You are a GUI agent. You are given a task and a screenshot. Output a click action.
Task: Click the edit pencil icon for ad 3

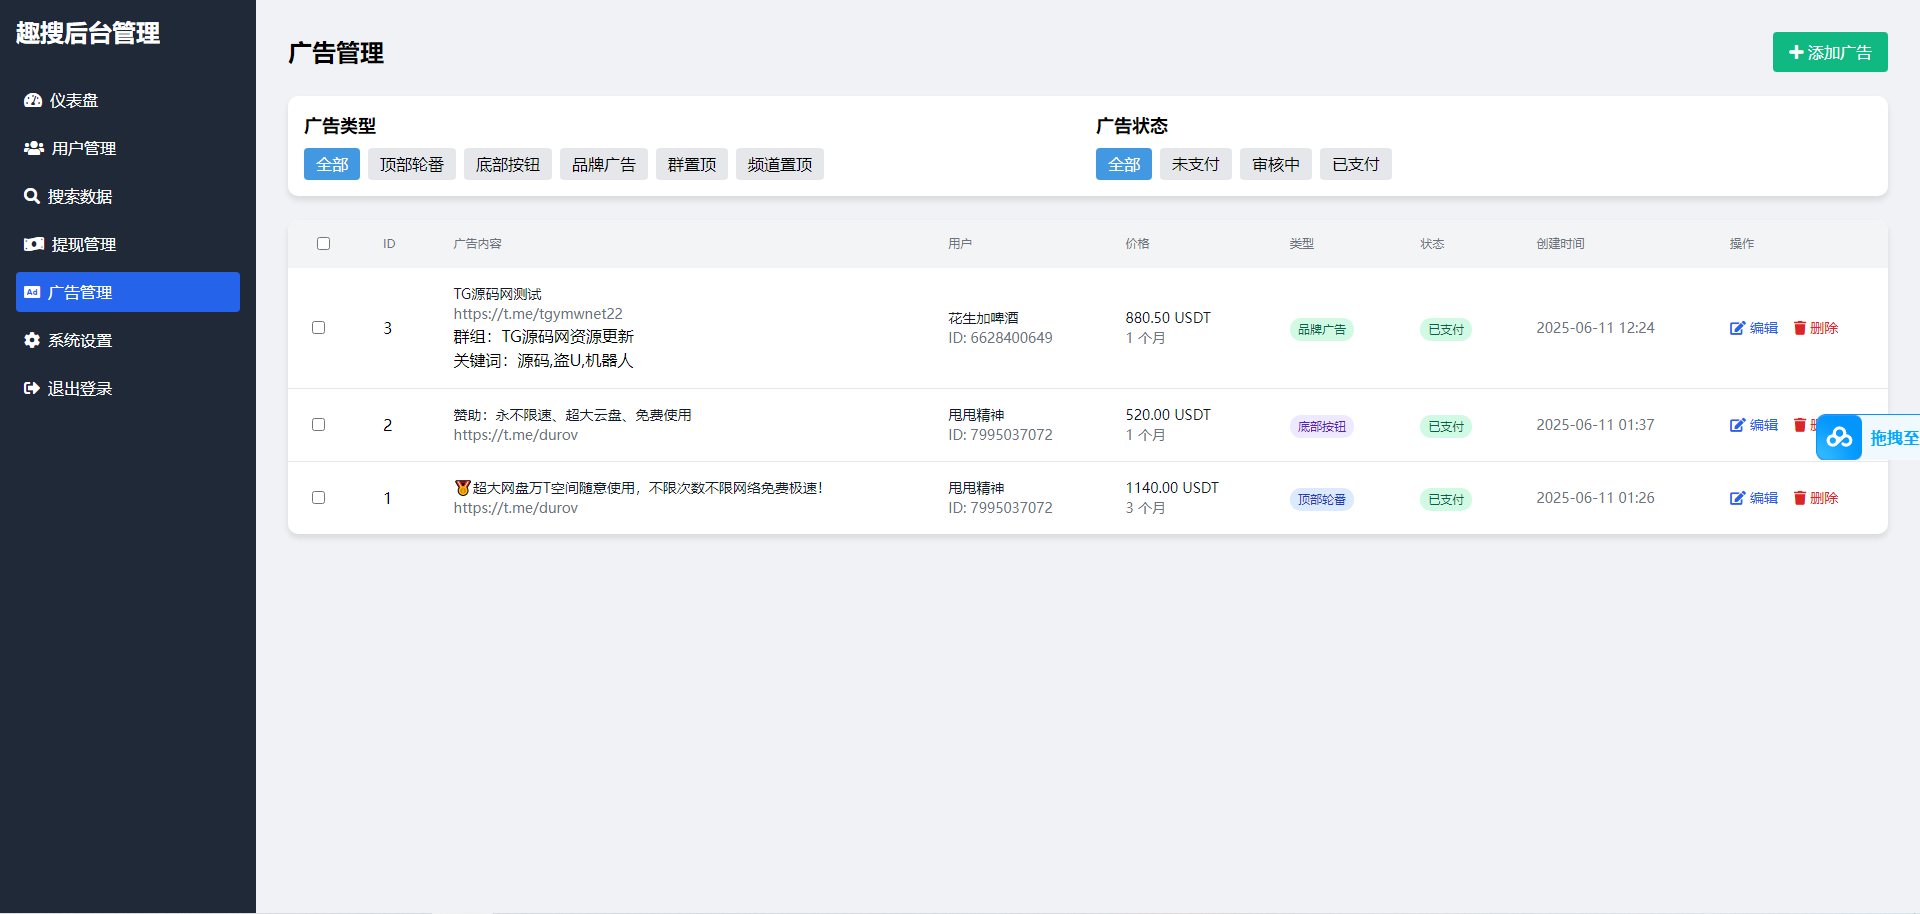coord(1737,328)
